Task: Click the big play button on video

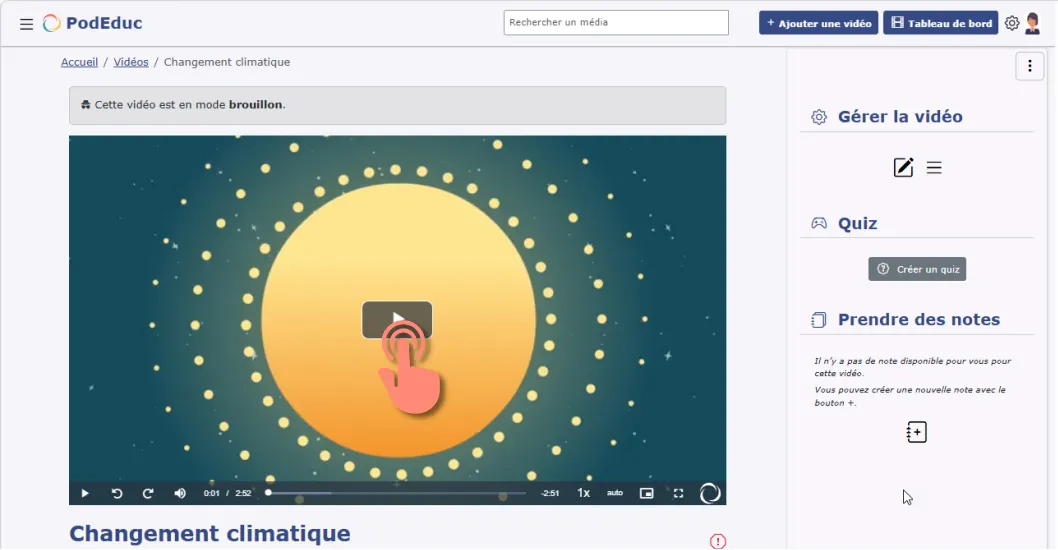Action: pyautogui.click(x=397, y=319)
